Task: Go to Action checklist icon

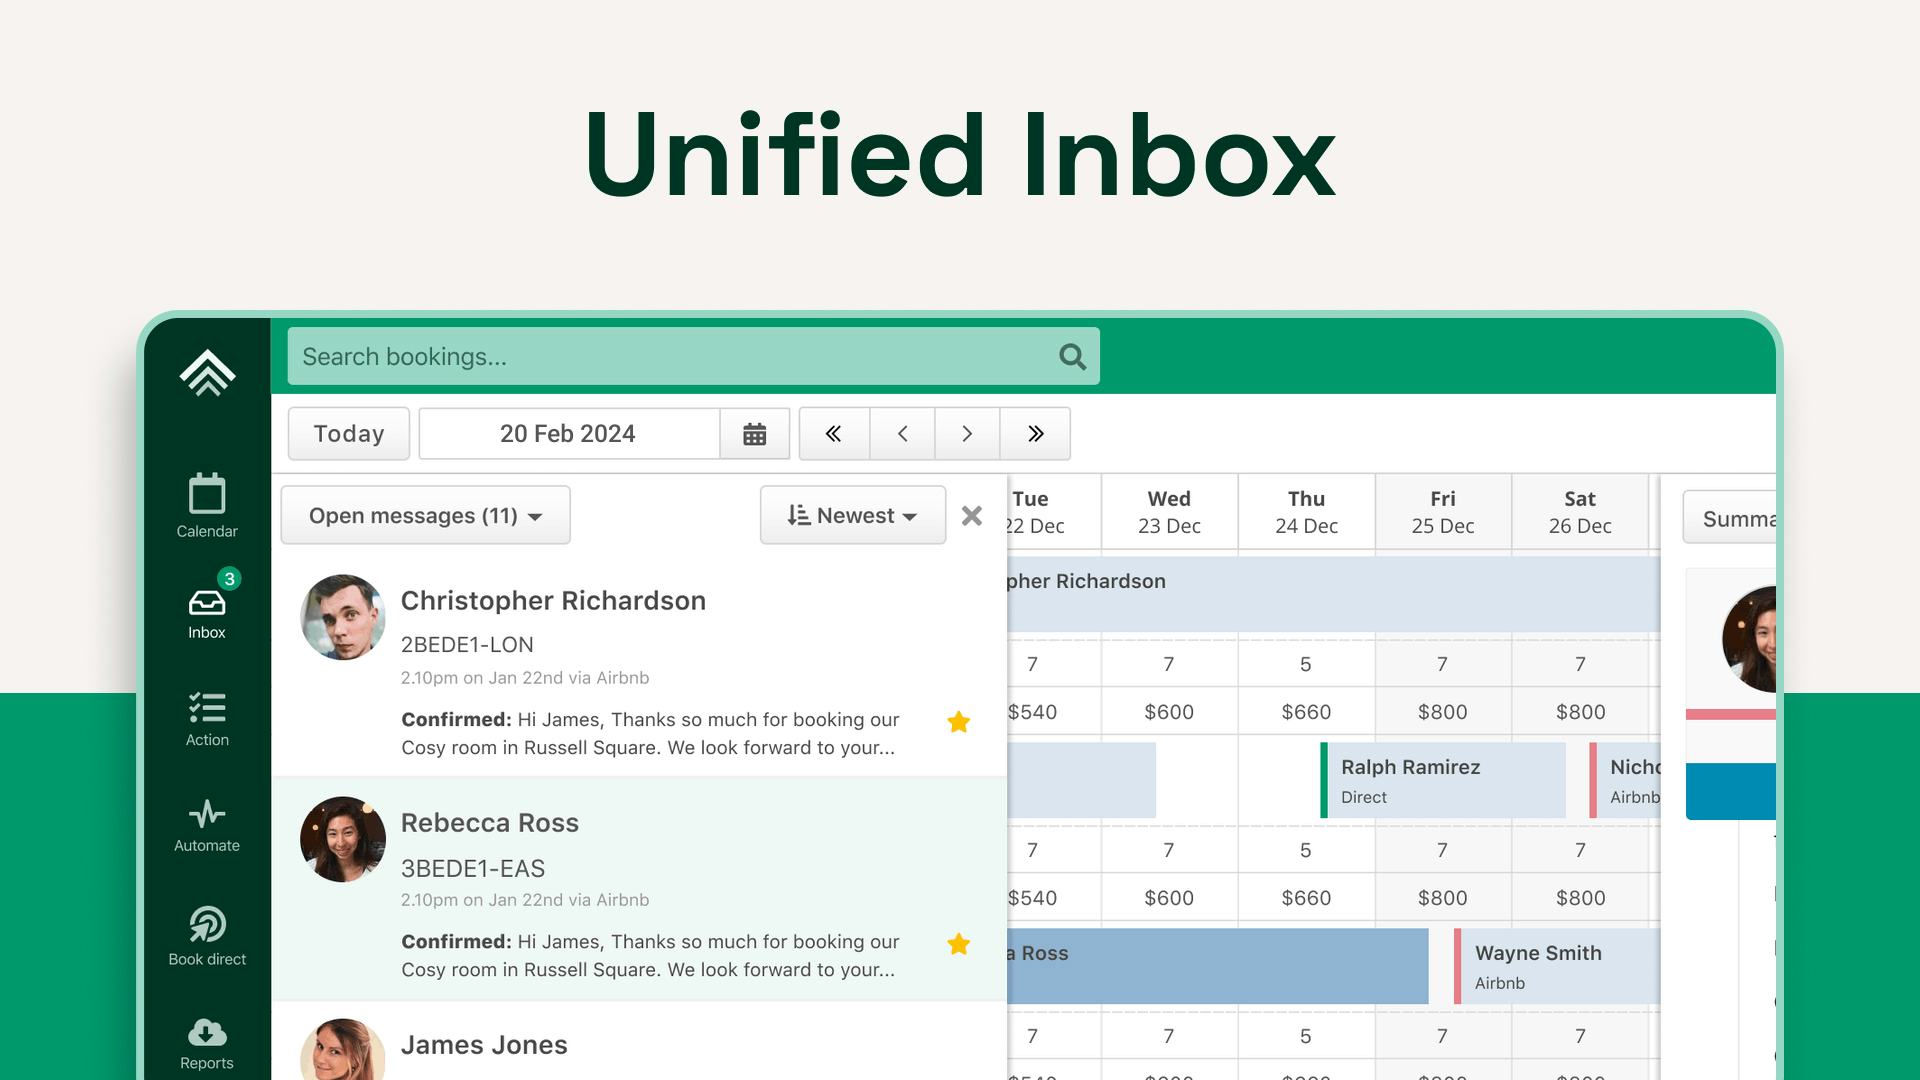Action: tap(207, 708)
